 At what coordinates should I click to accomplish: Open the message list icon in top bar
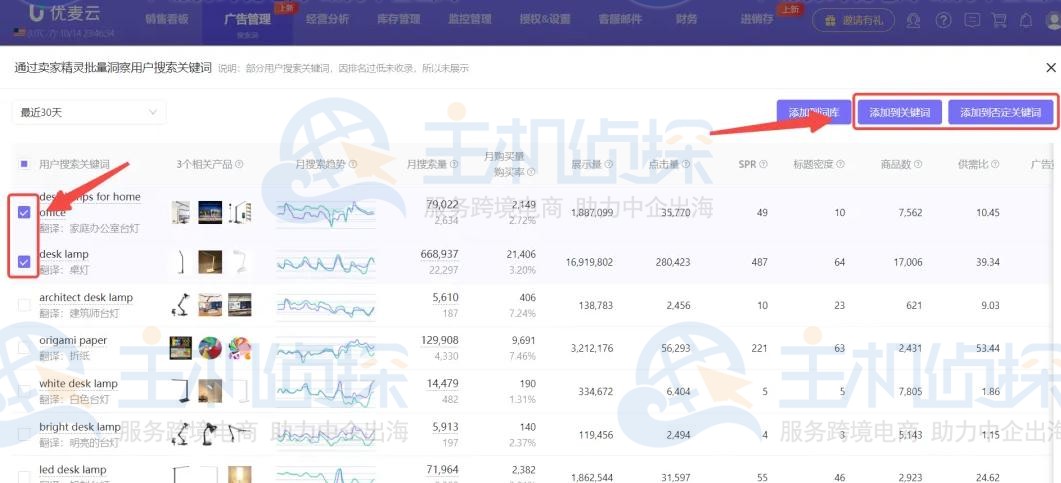point(972,20)
